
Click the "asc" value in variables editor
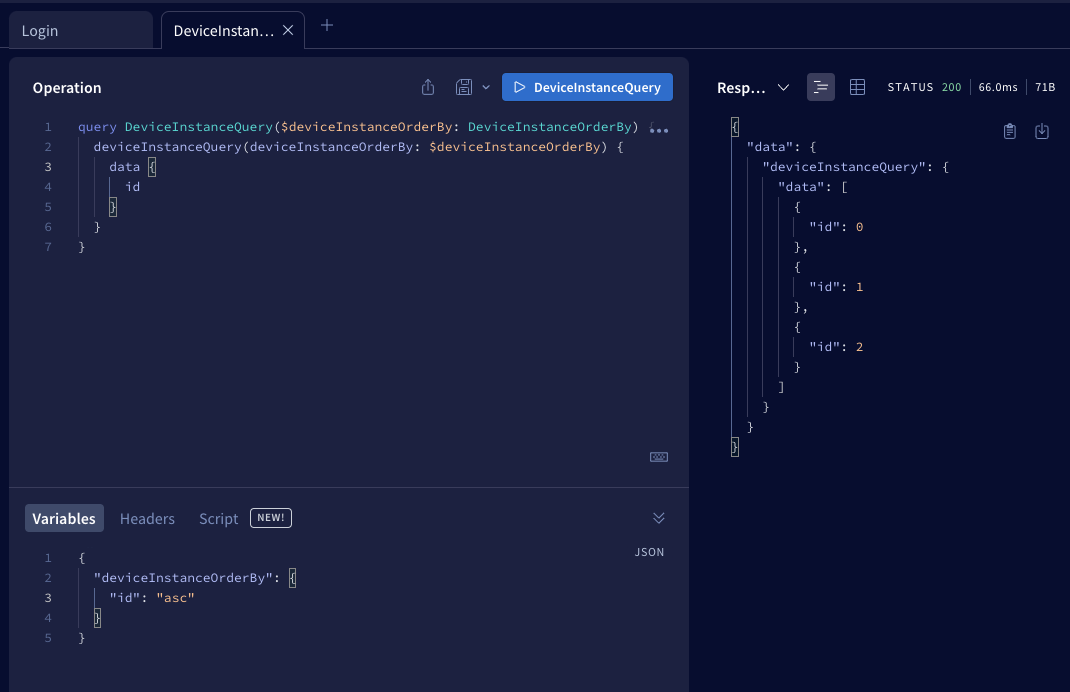(175, 598)
